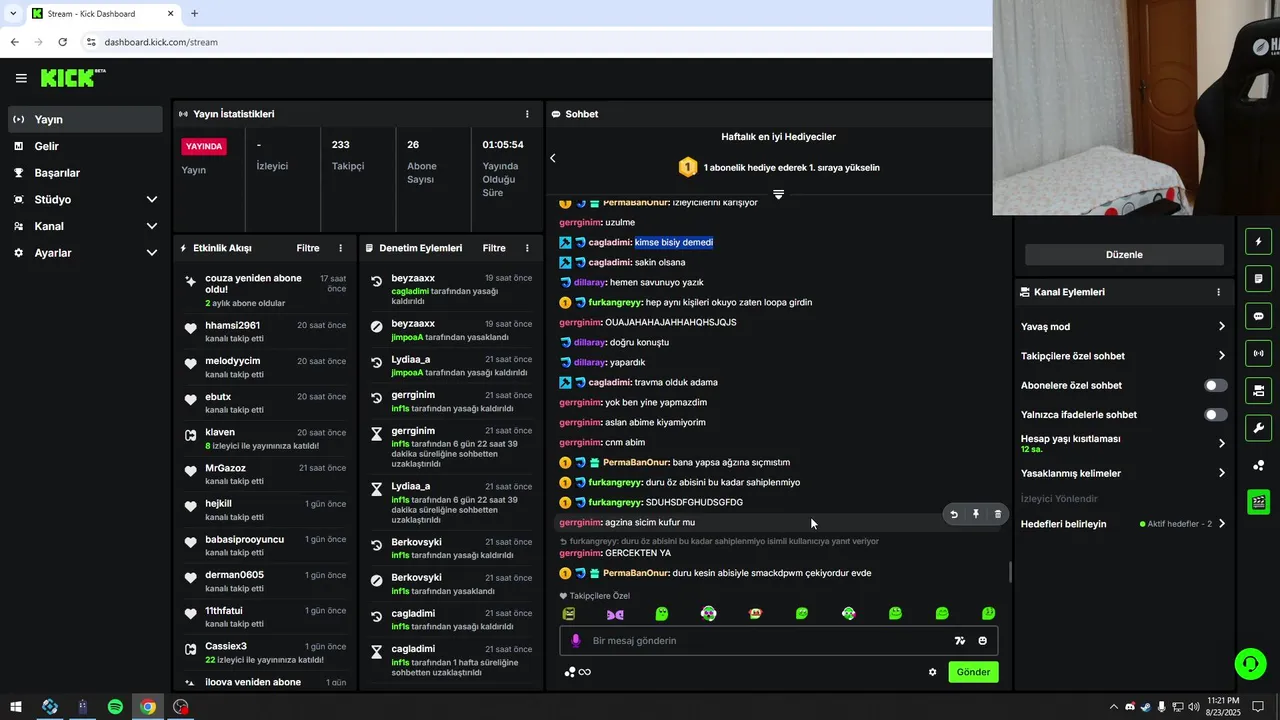Viewport: 1280px width, 720px height.
Task: Open the Gelir sidebar section
Action: 84,146
